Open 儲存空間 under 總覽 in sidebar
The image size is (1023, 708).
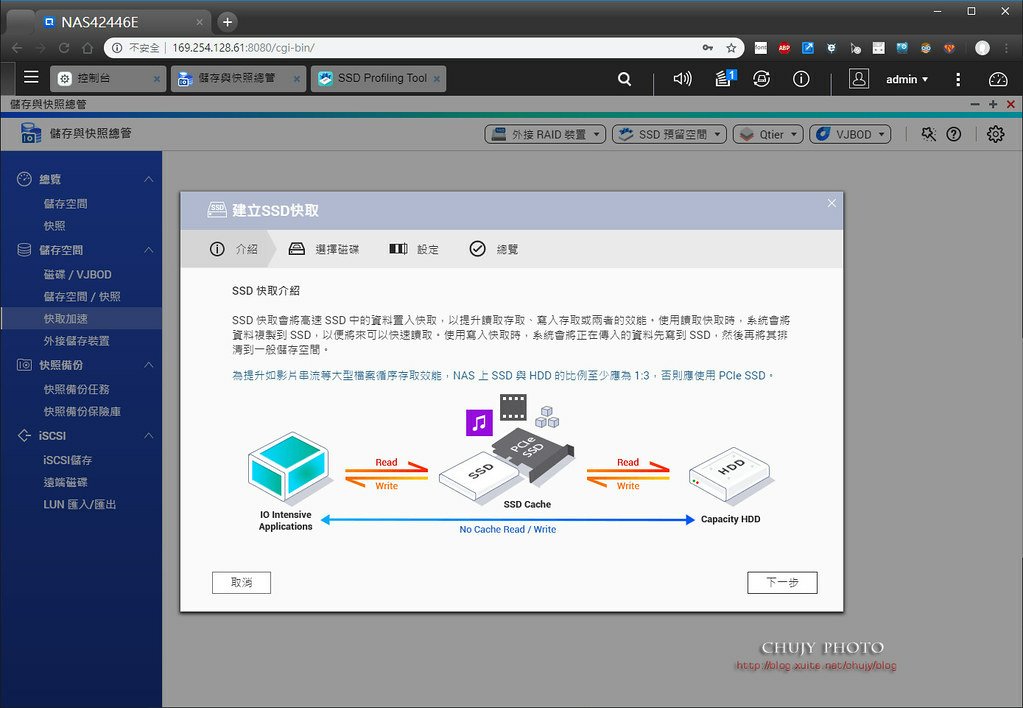tap(65, 204)
